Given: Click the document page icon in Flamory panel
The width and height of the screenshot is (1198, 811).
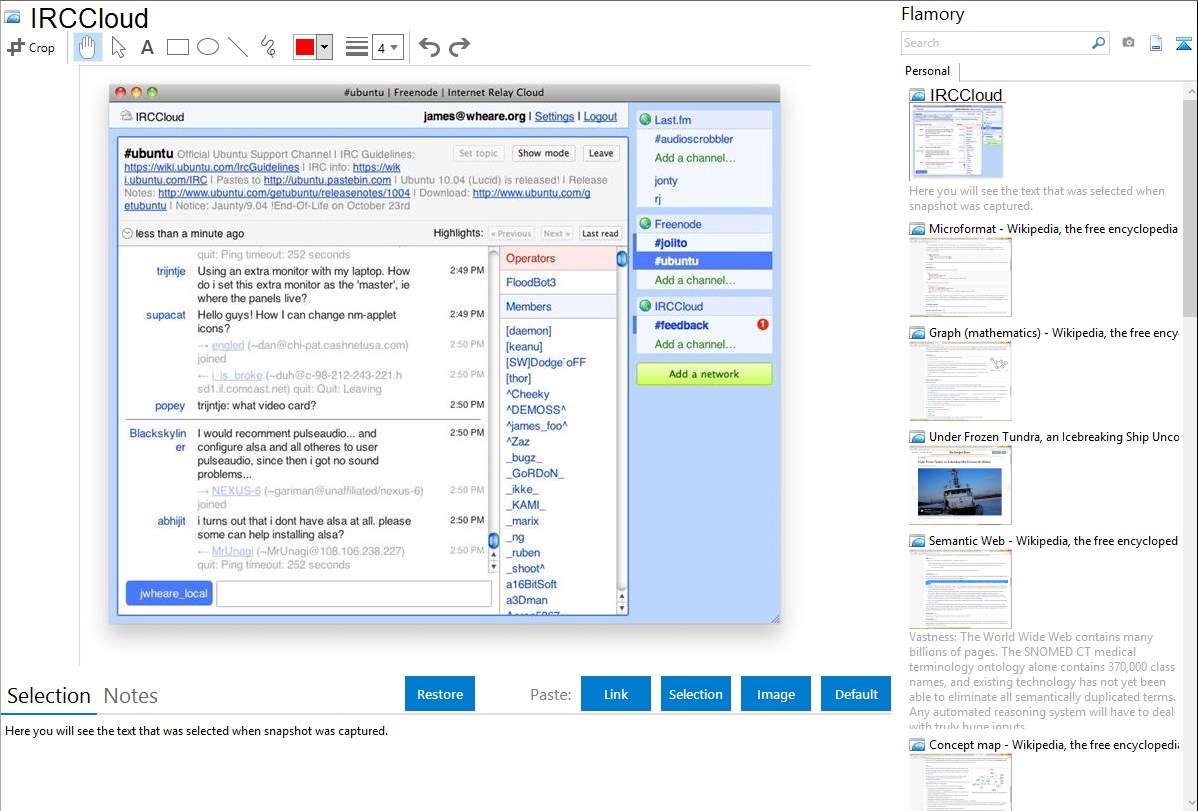Looking at the screenshot, I should (1156, 43).
